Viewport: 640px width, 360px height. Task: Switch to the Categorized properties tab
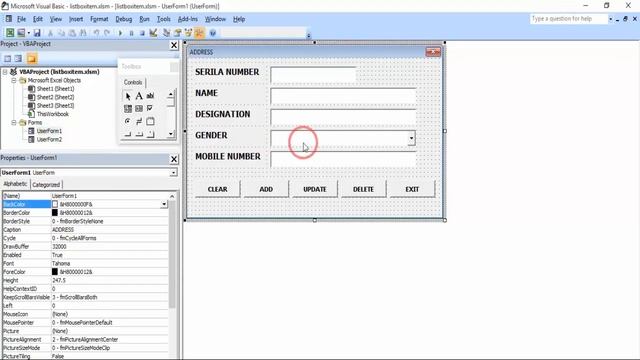click(x=46, y=184)
